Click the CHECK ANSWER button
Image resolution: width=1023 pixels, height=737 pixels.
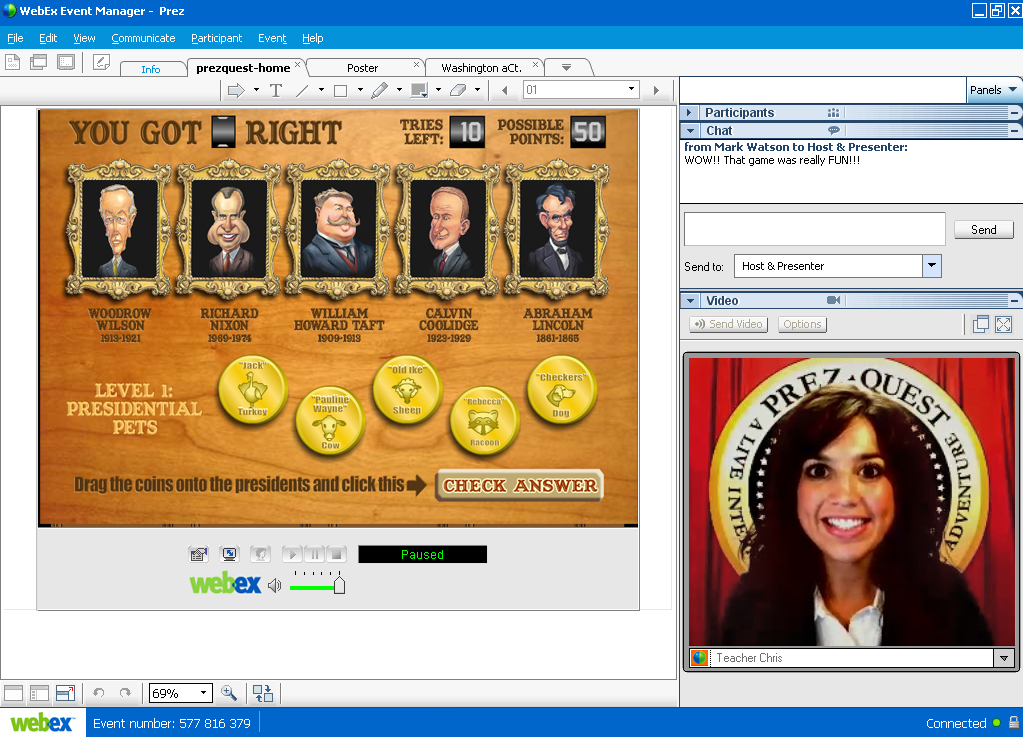(x=519, y=485)
